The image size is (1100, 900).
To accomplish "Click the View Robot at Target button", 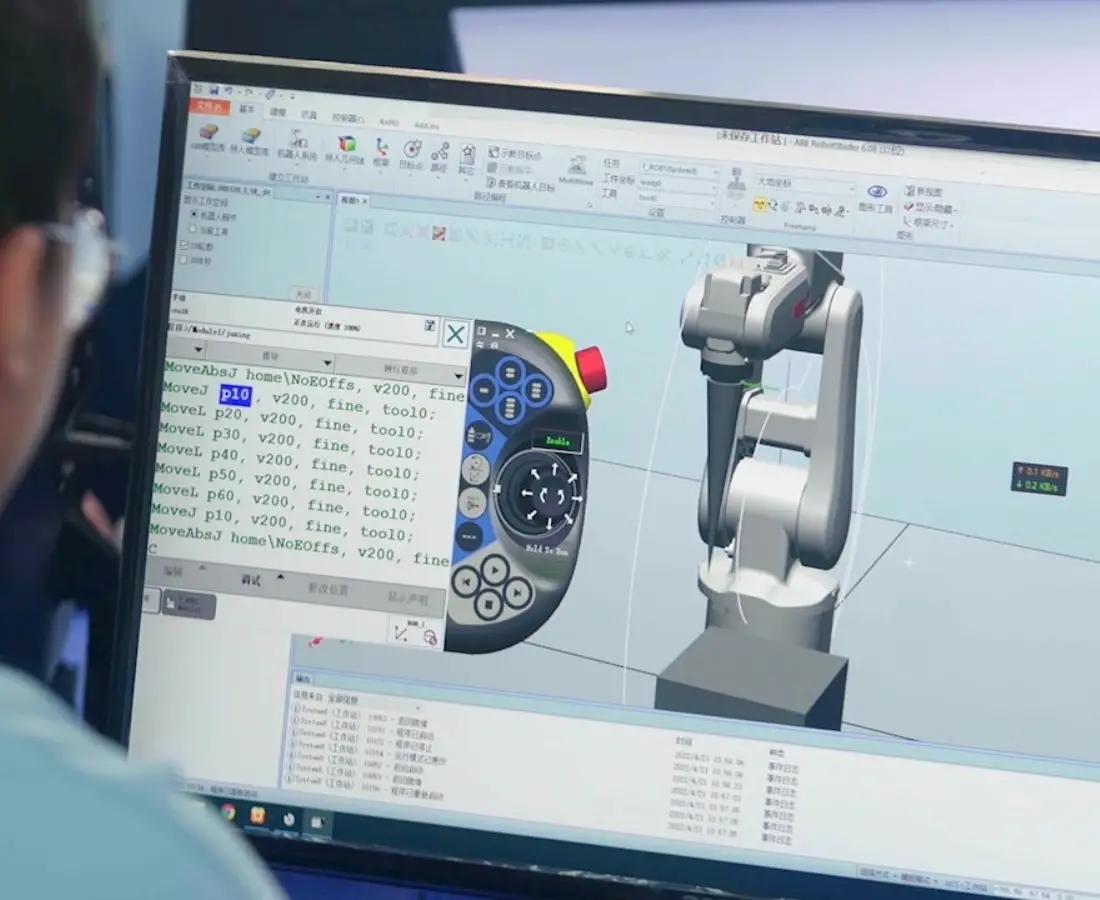I will [521, 186].
